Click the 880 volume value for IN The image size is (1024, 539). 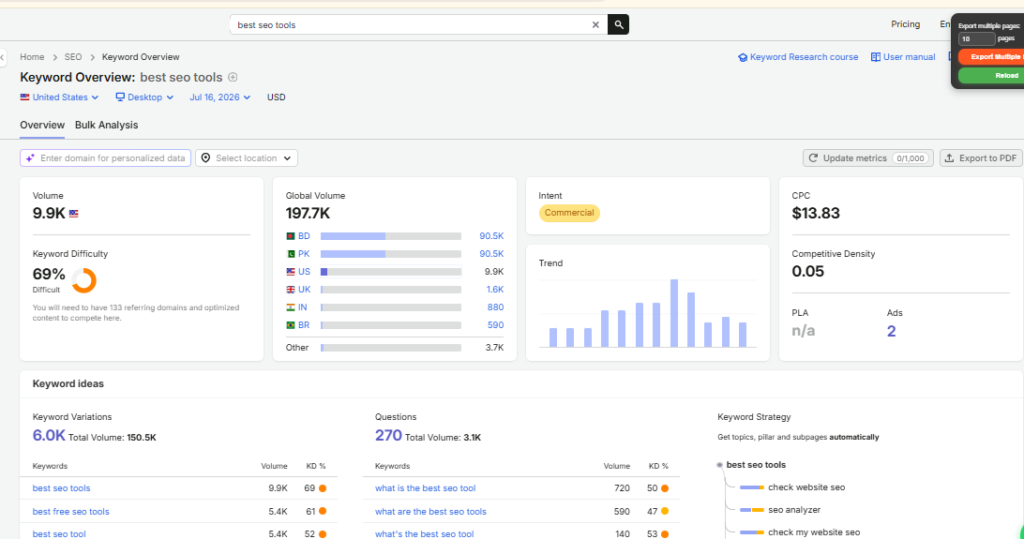pos(496,307)
